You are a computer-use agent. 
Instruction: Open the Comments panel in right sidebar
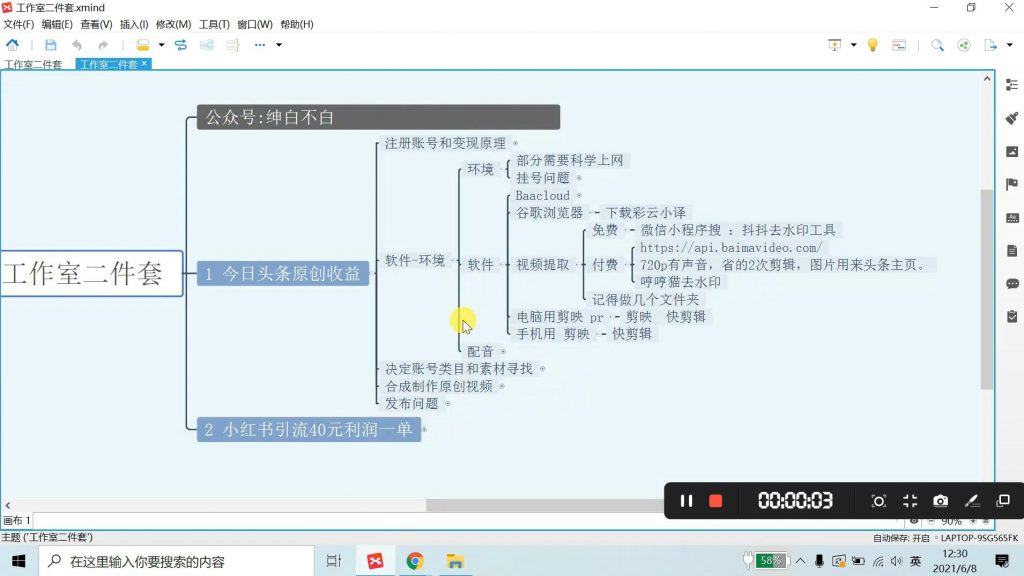[1012, 283]
